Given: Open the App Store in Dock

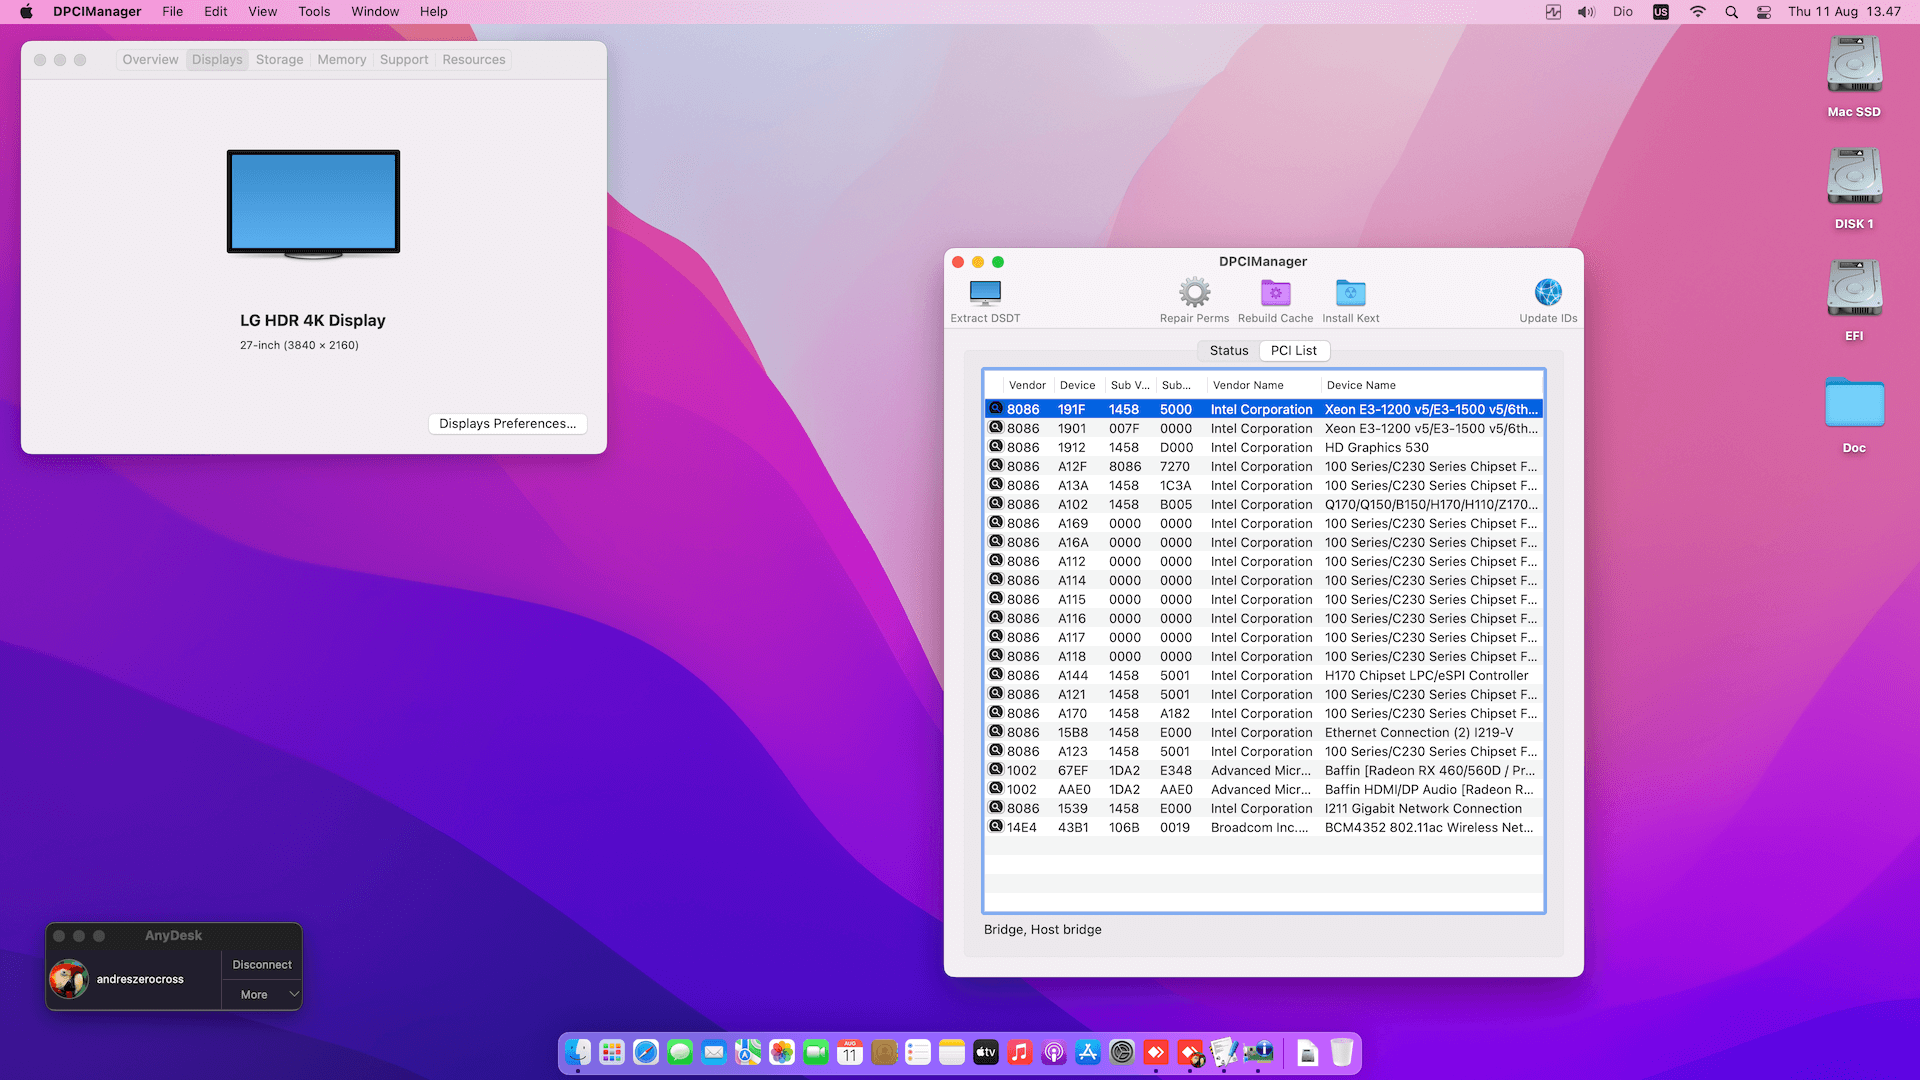Looking at the screenshot, I should click(x=1088, y=1052).
